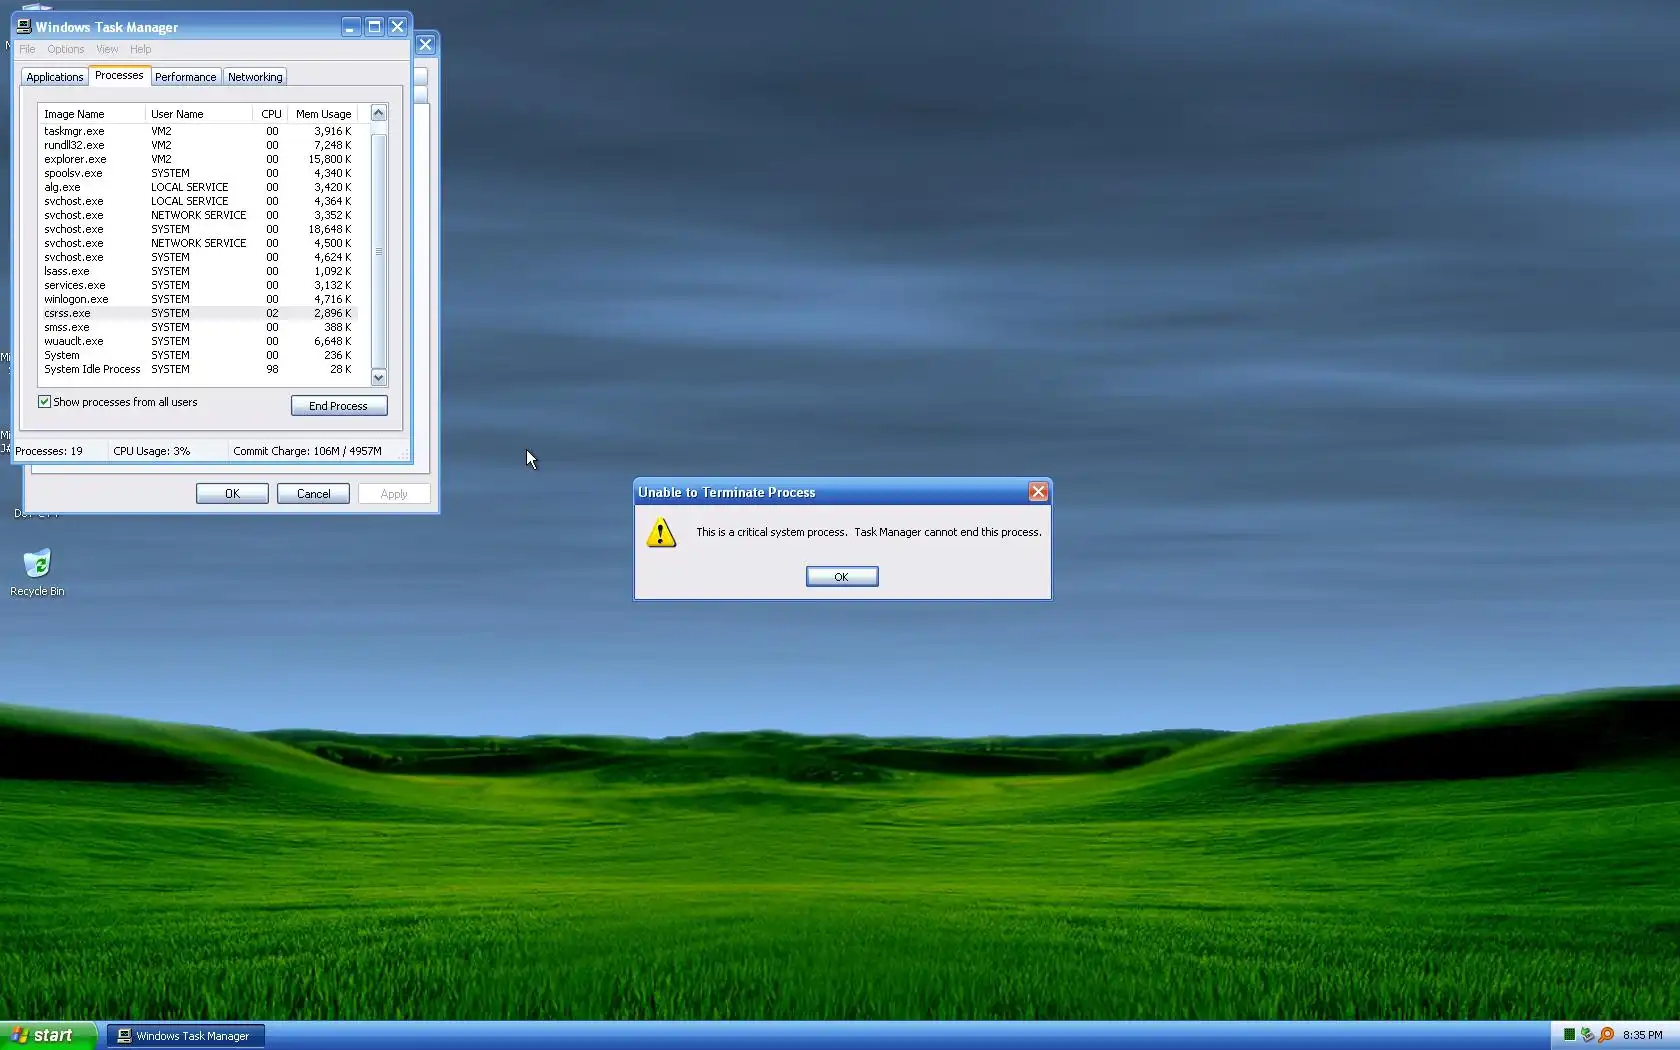Open the Help menu

click(141, 49)
